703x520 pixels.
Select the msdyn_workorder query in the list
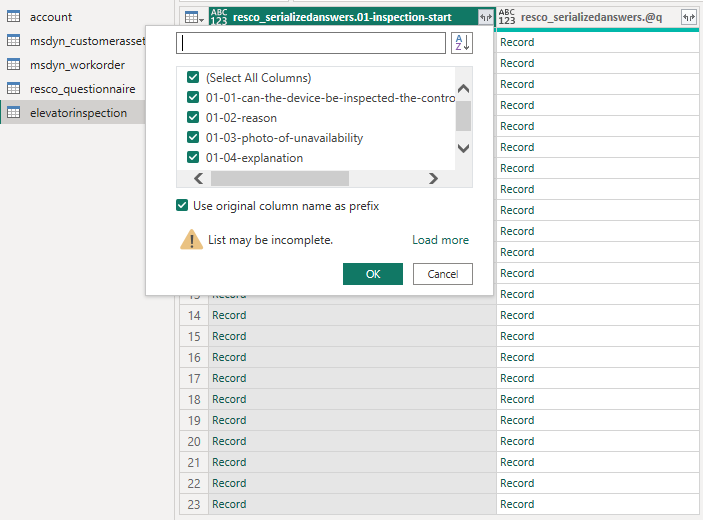click(77, 65)
